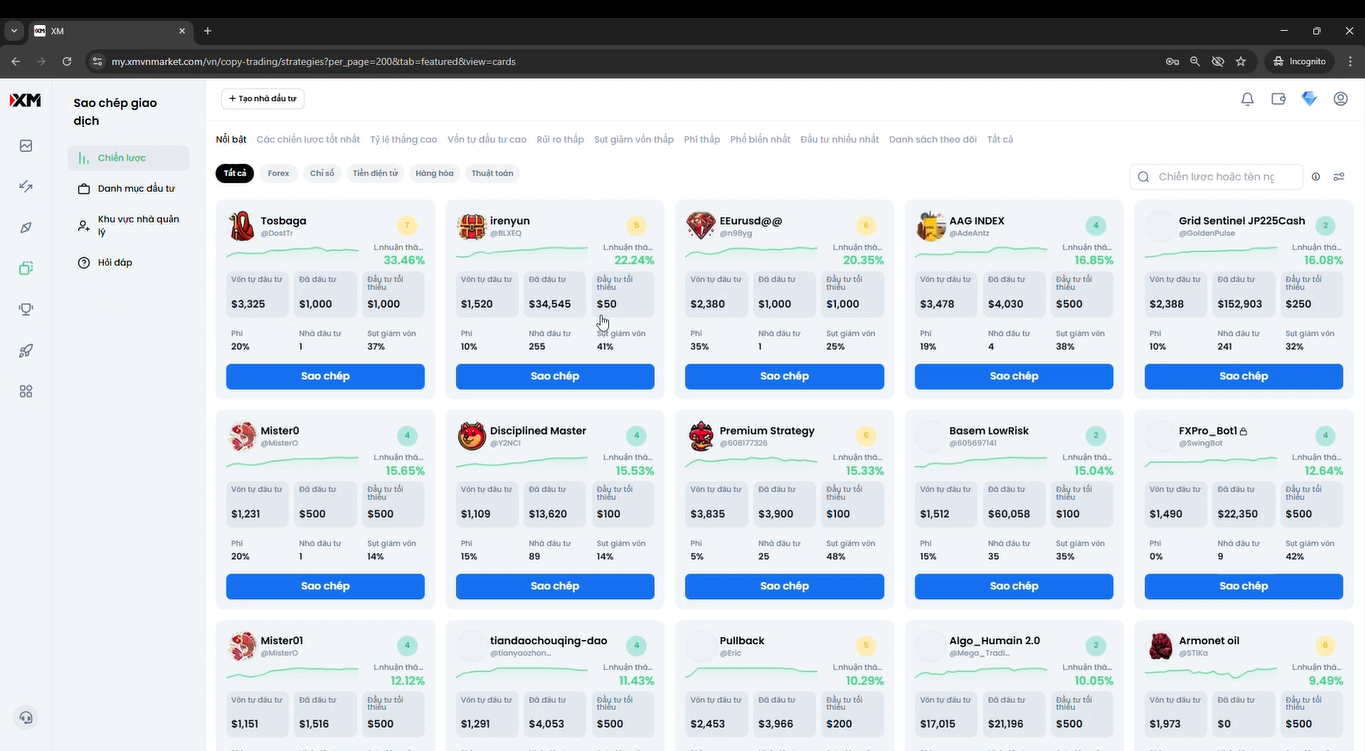Switch to Phổ biến nhất tab
Viewport: 1365px width, 751px height.
tap(760, 139)
